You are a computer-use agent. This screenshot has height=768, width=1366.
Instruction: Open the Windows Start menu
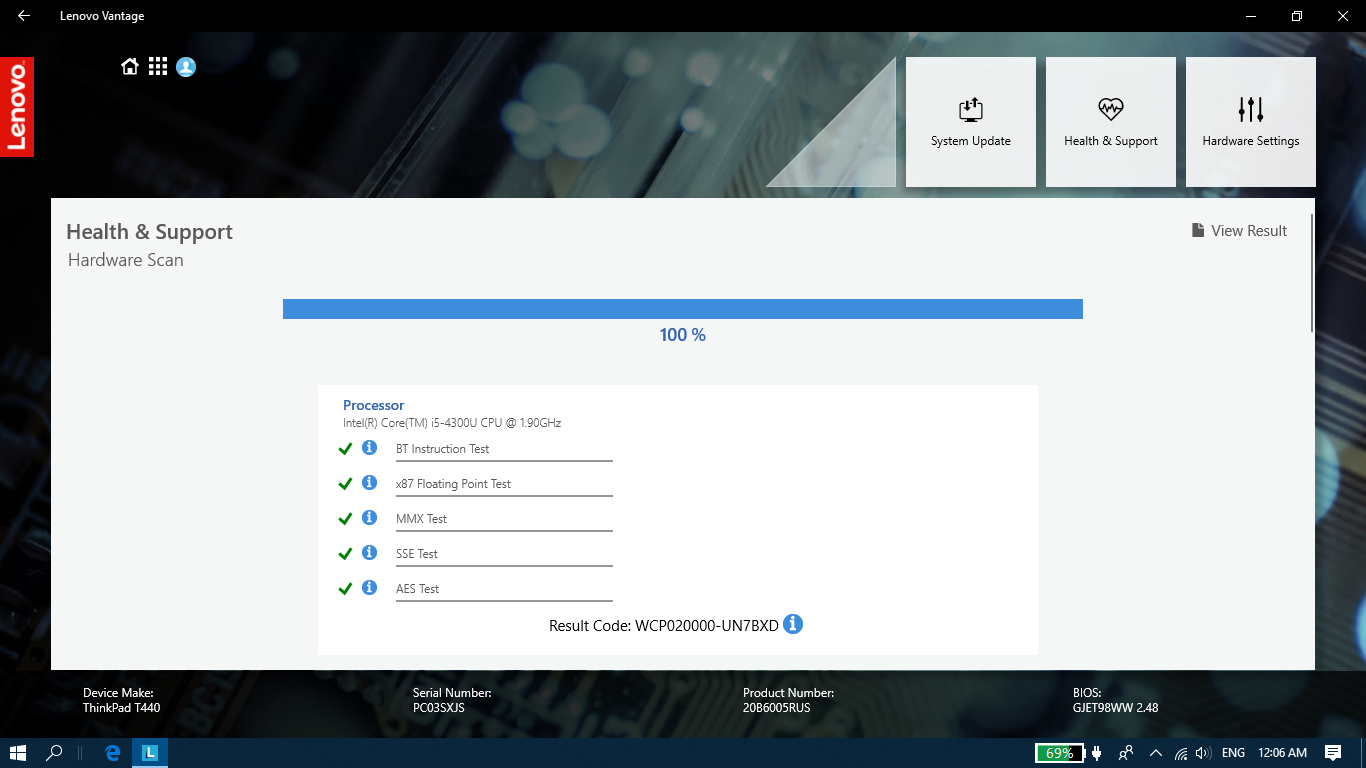click(18, 753)
